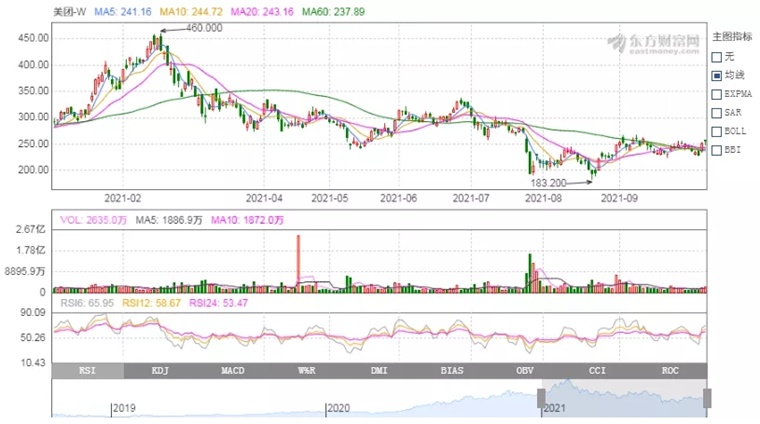The width and height of the screenshot is (760, 424).
Task: Click the 2020 marker on timeline overview
Action: tap(339, 408)
